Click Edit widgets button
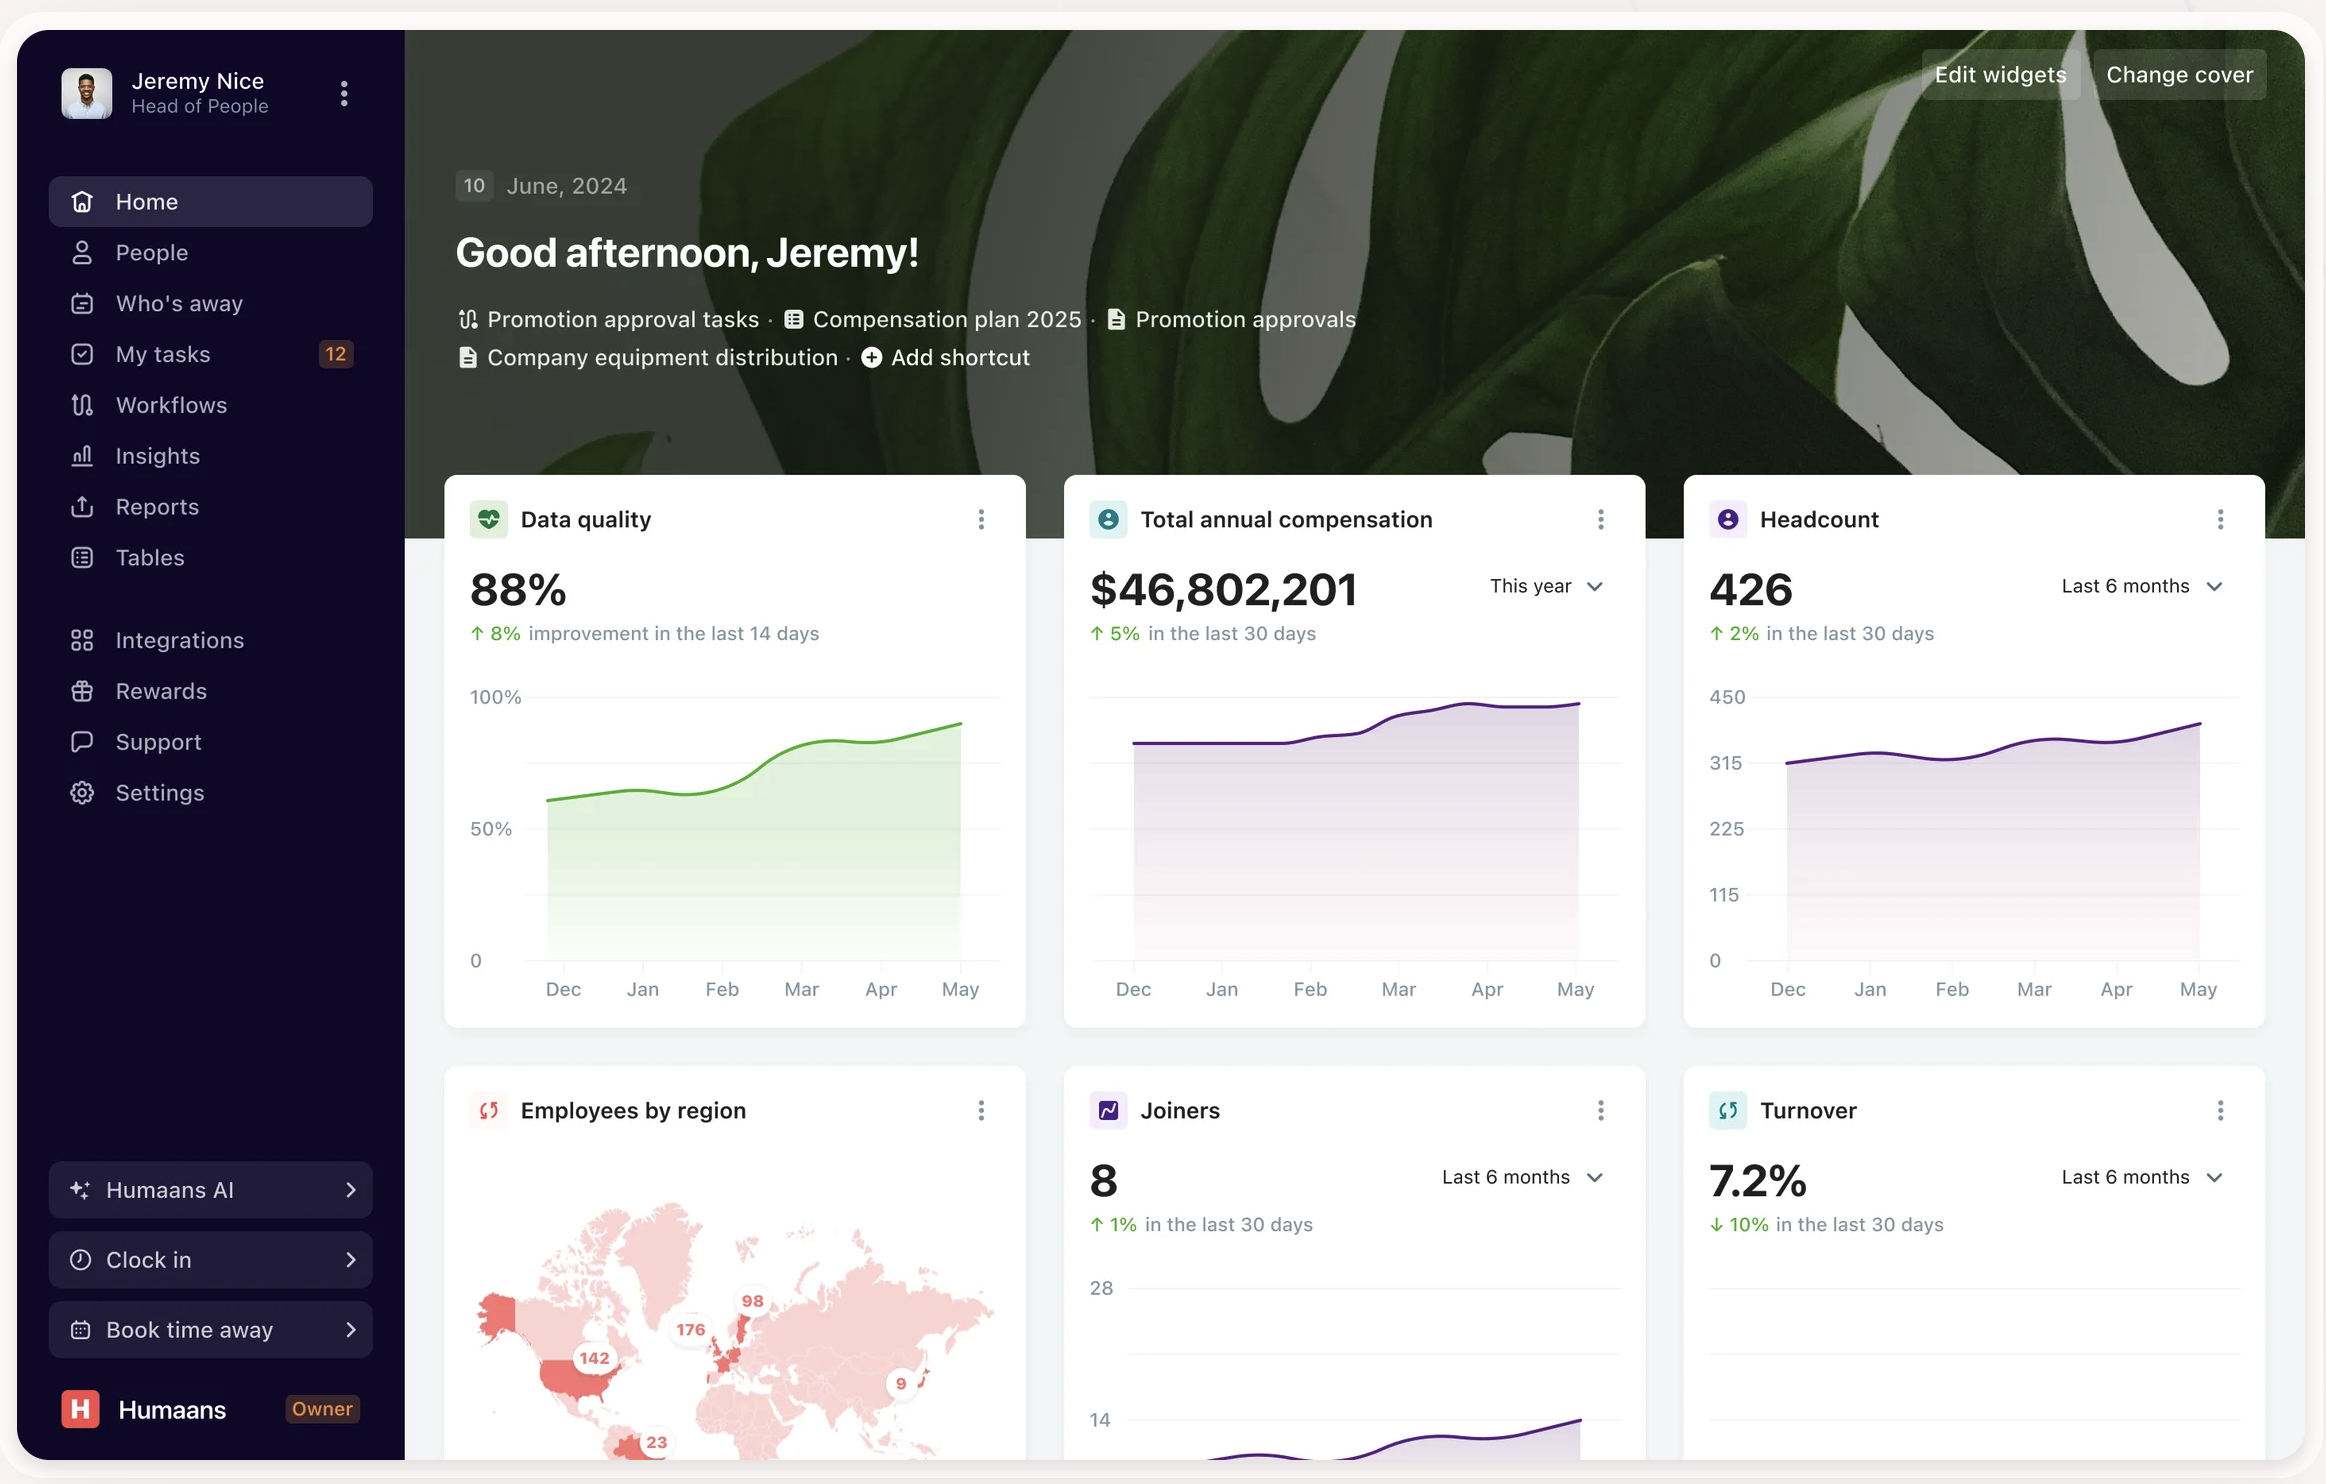The image size is (2326, 1484). (2000, 75)
